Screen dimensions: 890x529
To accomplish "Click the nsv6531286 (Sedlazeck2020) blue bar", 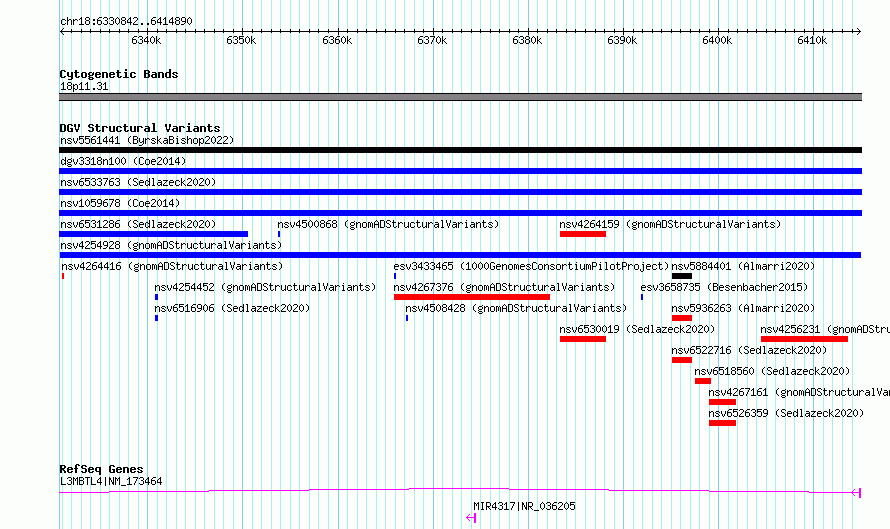I will click(x=153, y=234).
